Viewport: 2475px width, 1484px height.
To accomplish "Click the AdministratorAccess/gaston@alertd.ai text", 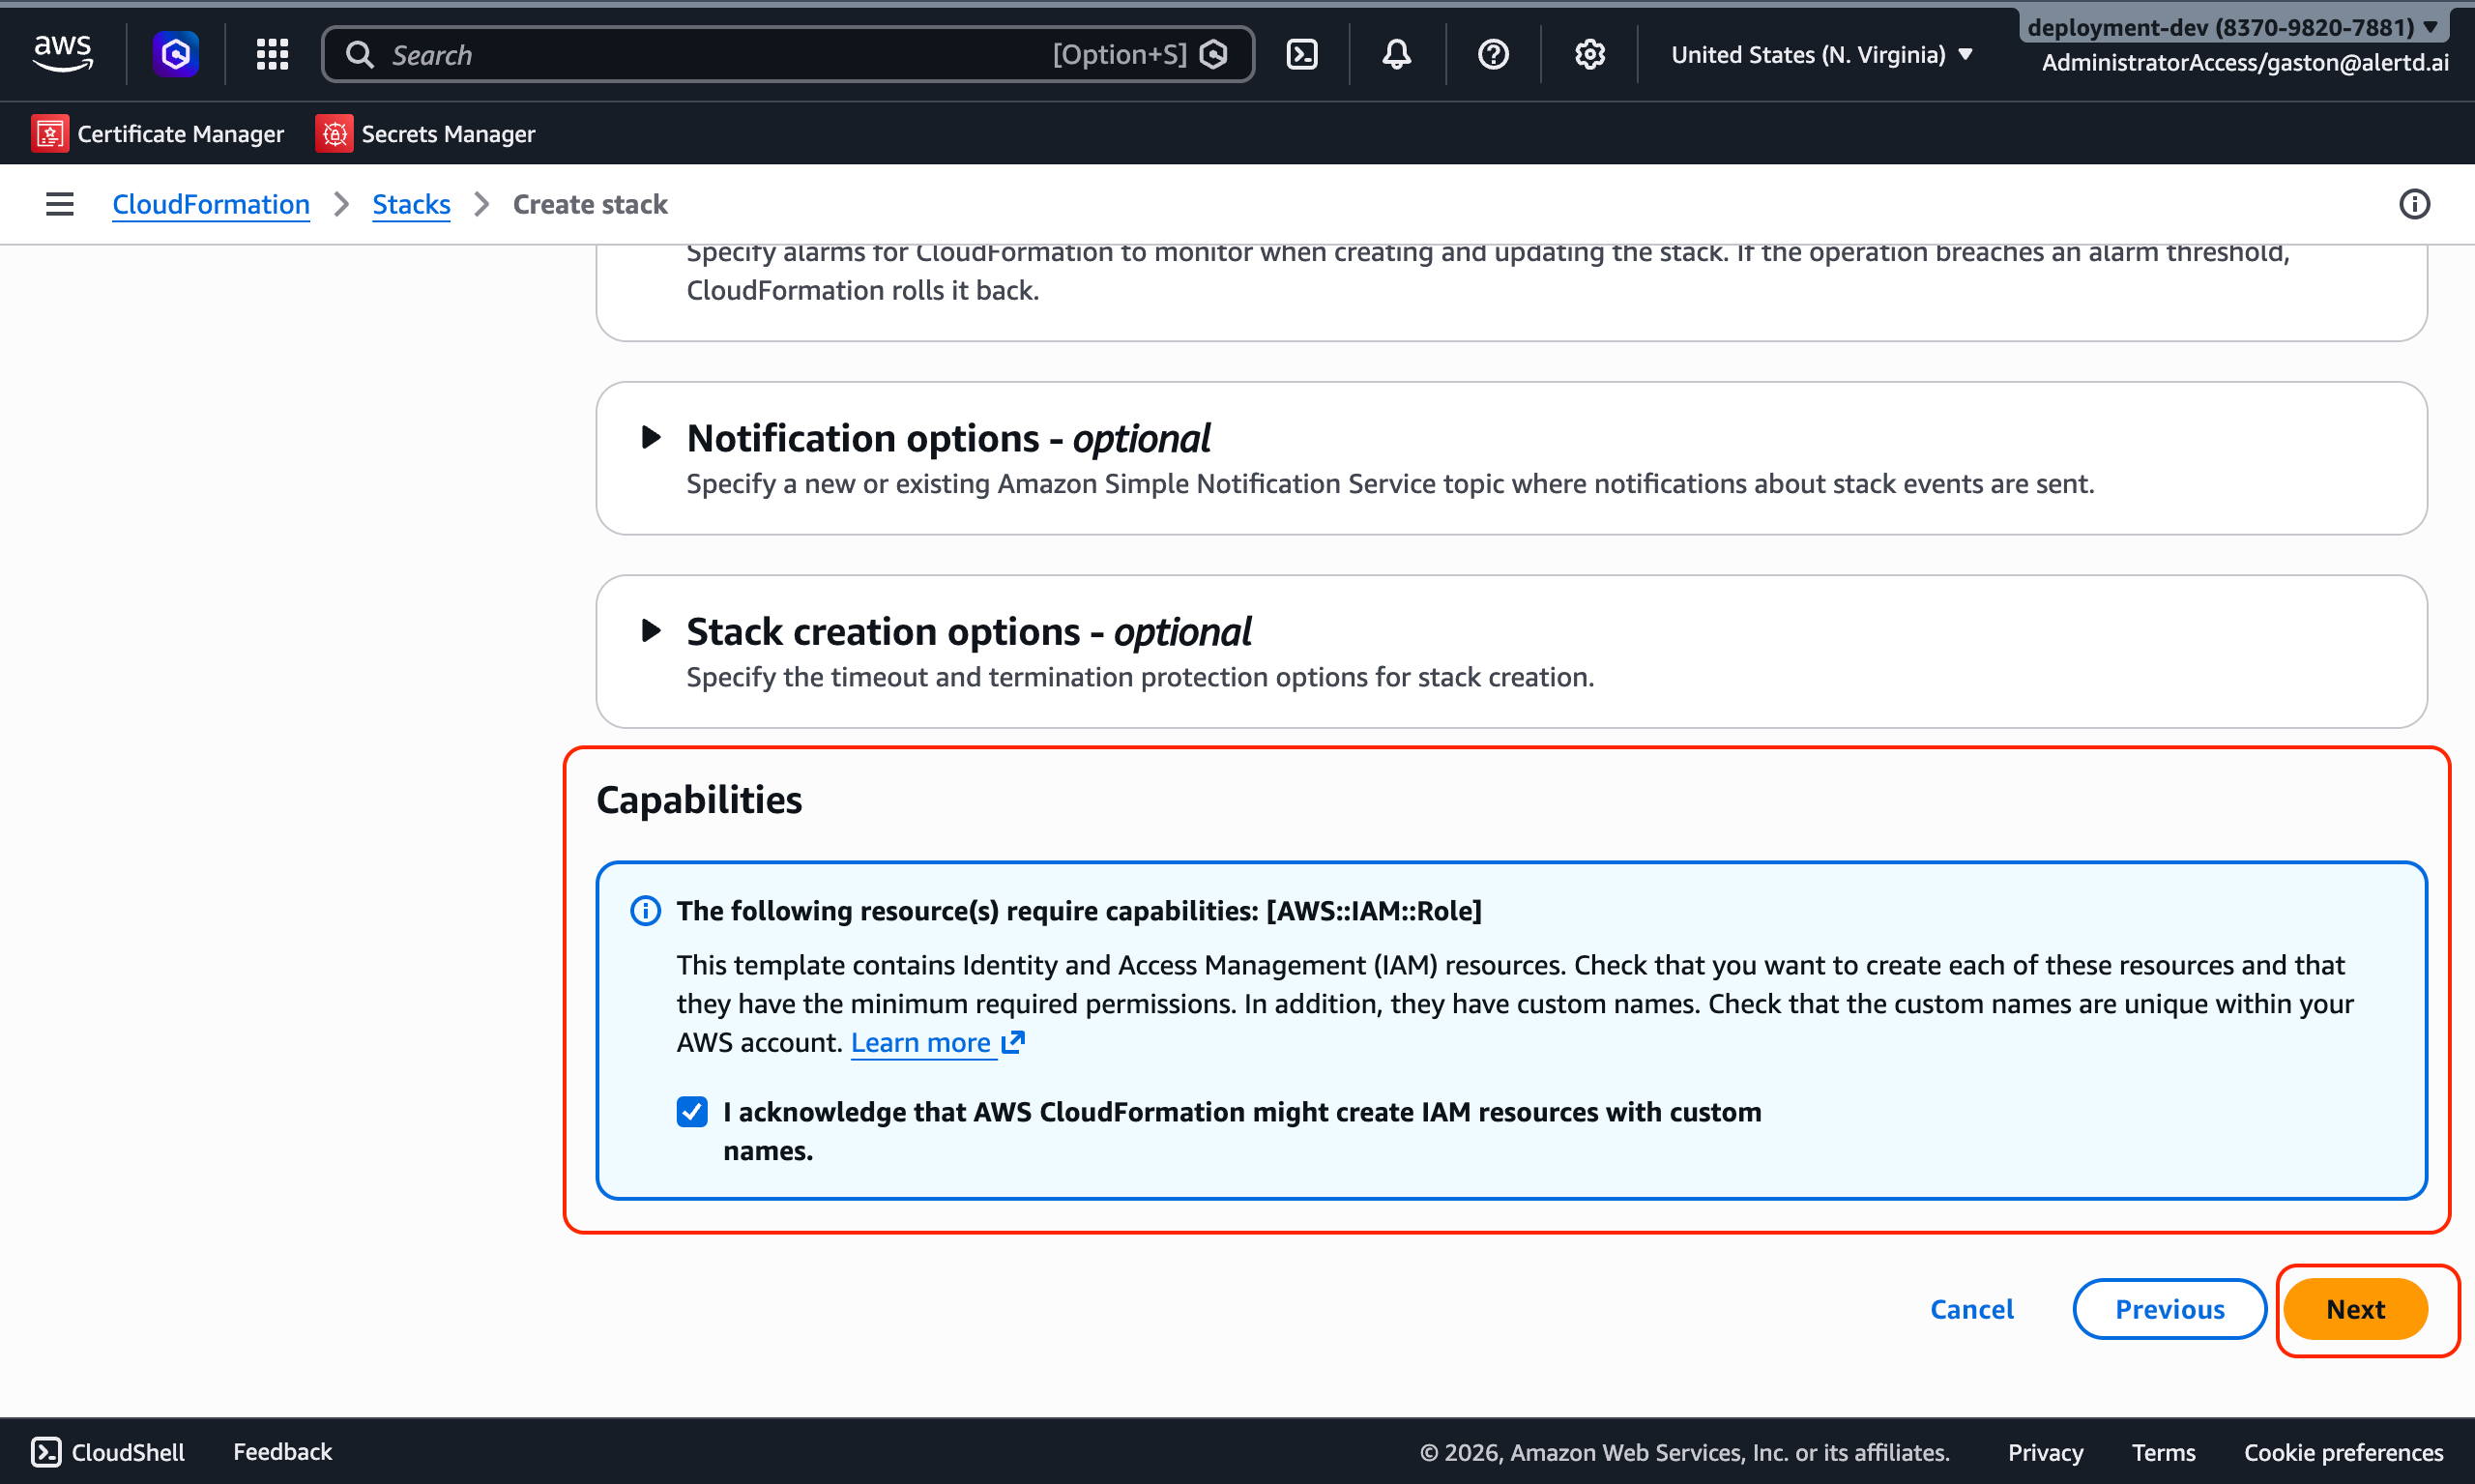I will 2245,62.
